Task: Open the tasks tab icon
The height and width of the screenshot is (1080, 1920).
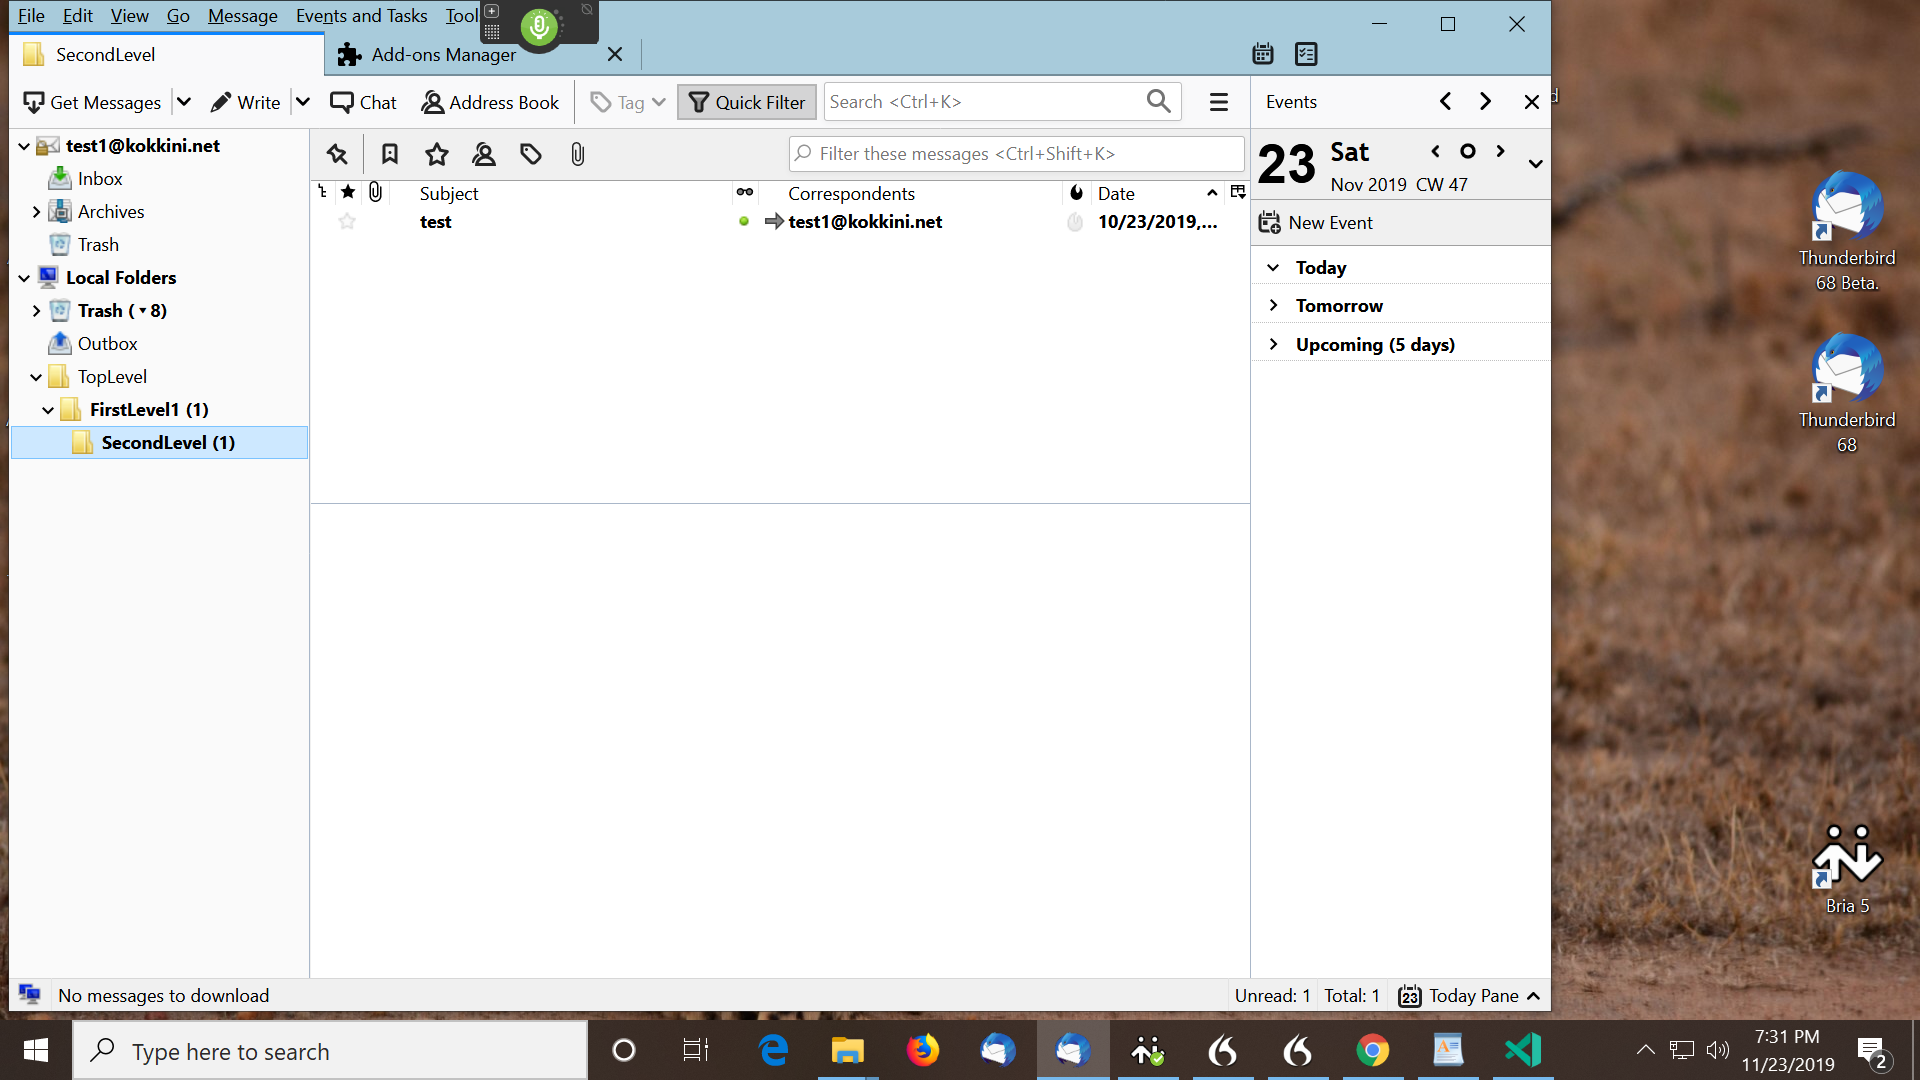Action: click(1306, 53)
